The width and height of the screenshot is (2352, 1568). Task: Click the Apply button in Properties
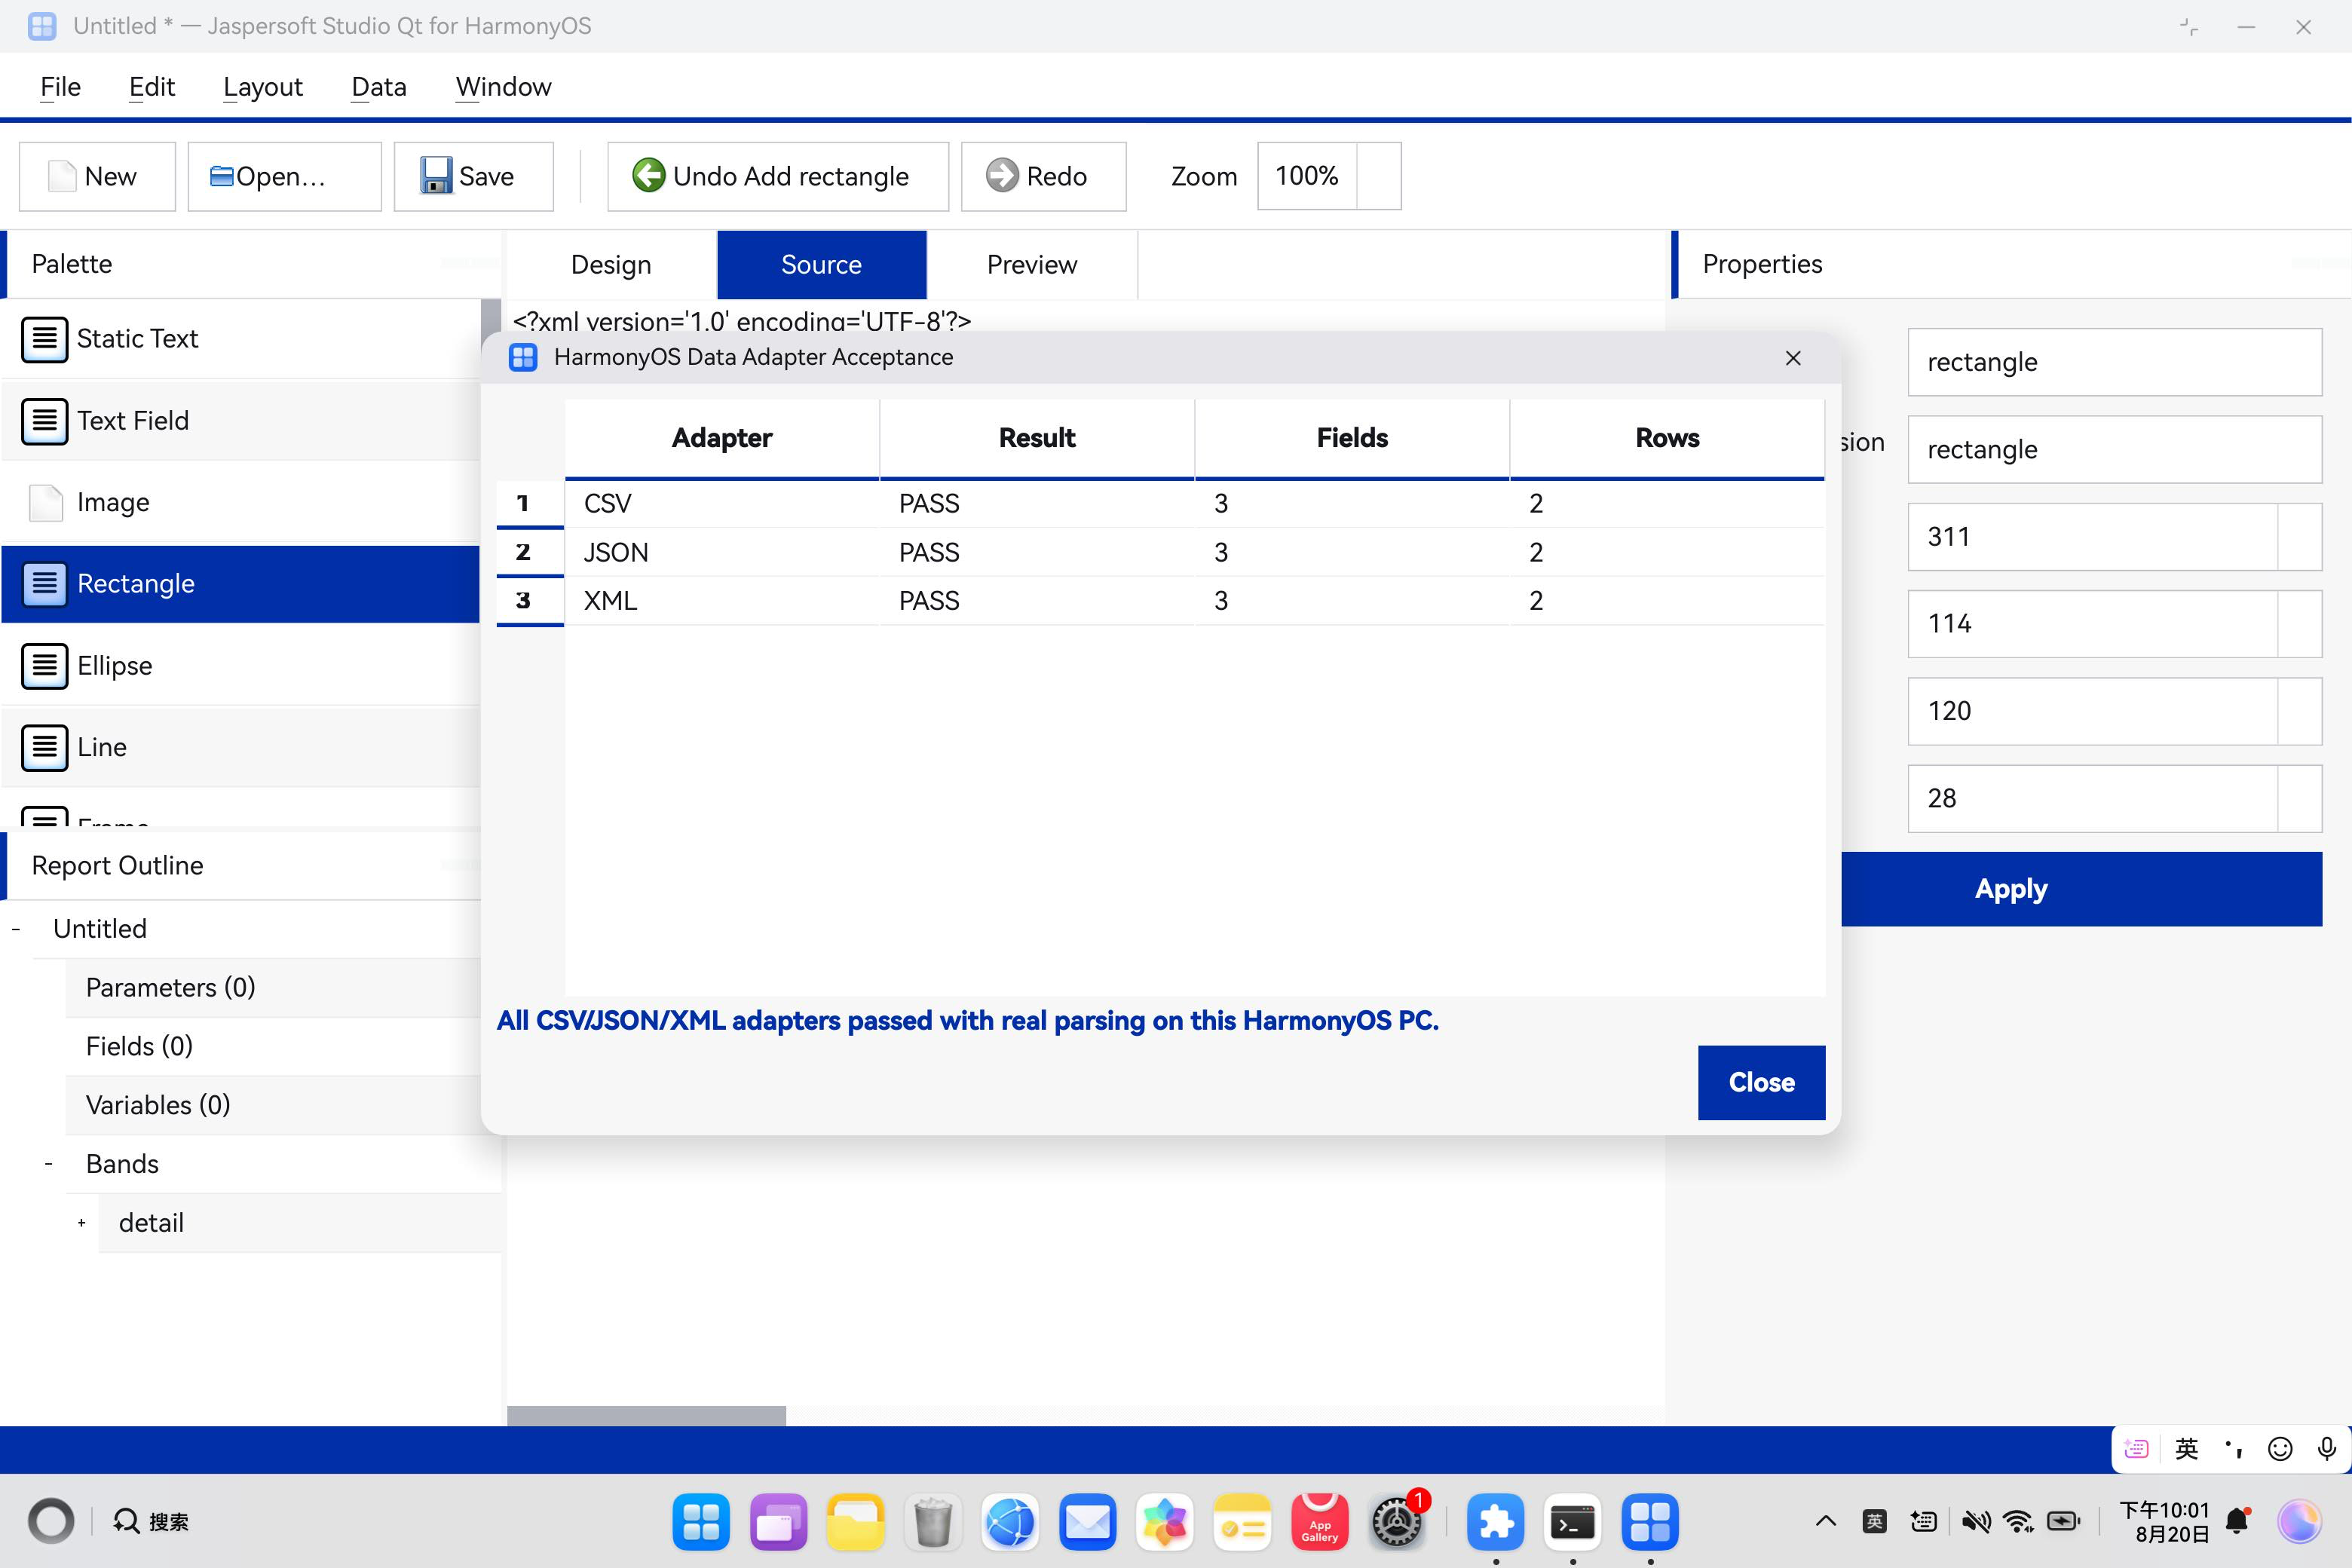tap(2081, 889)
